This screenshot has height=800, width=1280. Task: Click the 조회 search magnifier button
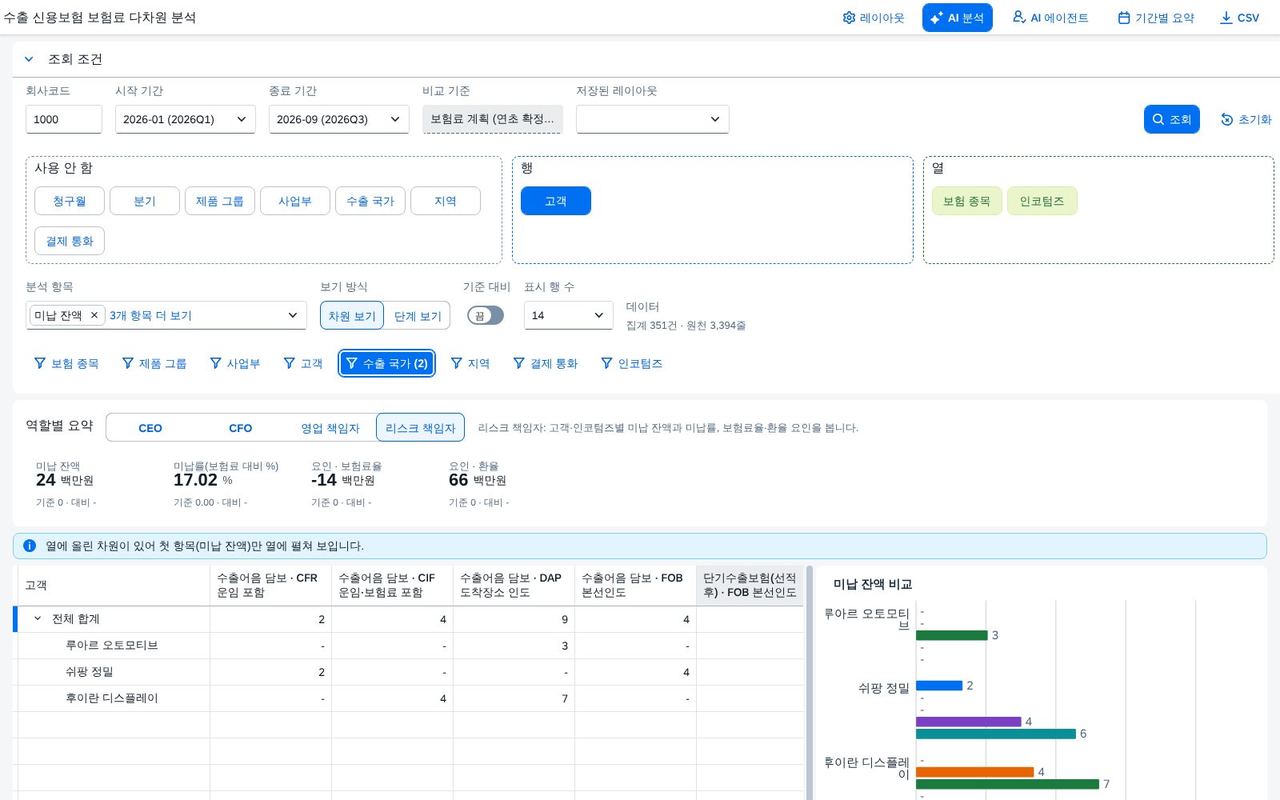(1171, 119)
